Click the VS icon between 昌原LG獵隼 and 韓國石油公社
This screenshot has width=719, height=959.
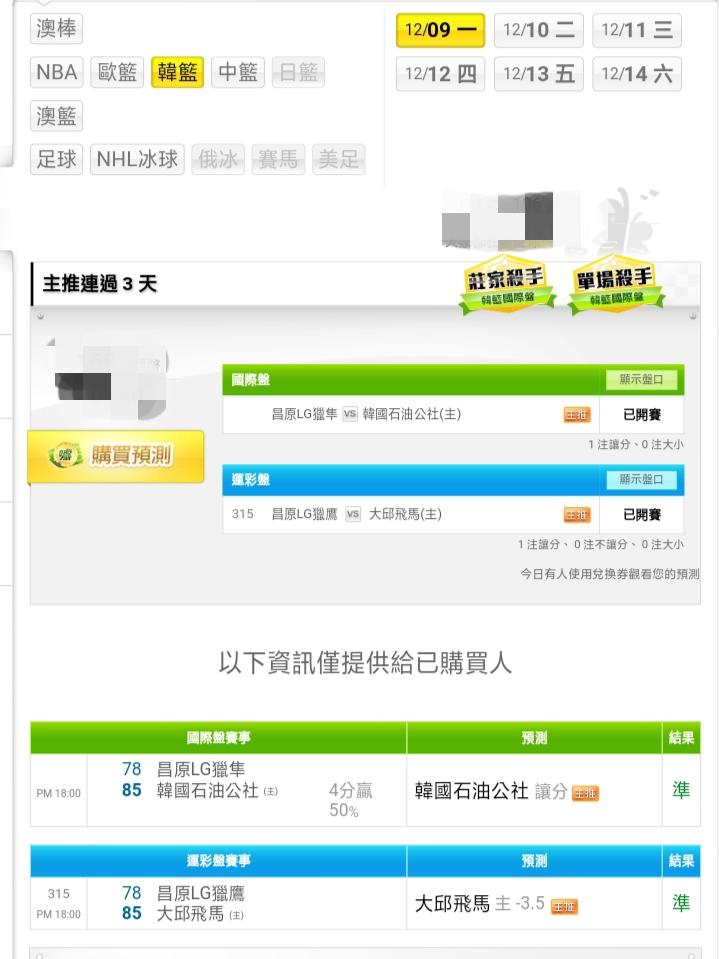click(x=349, y=414)
